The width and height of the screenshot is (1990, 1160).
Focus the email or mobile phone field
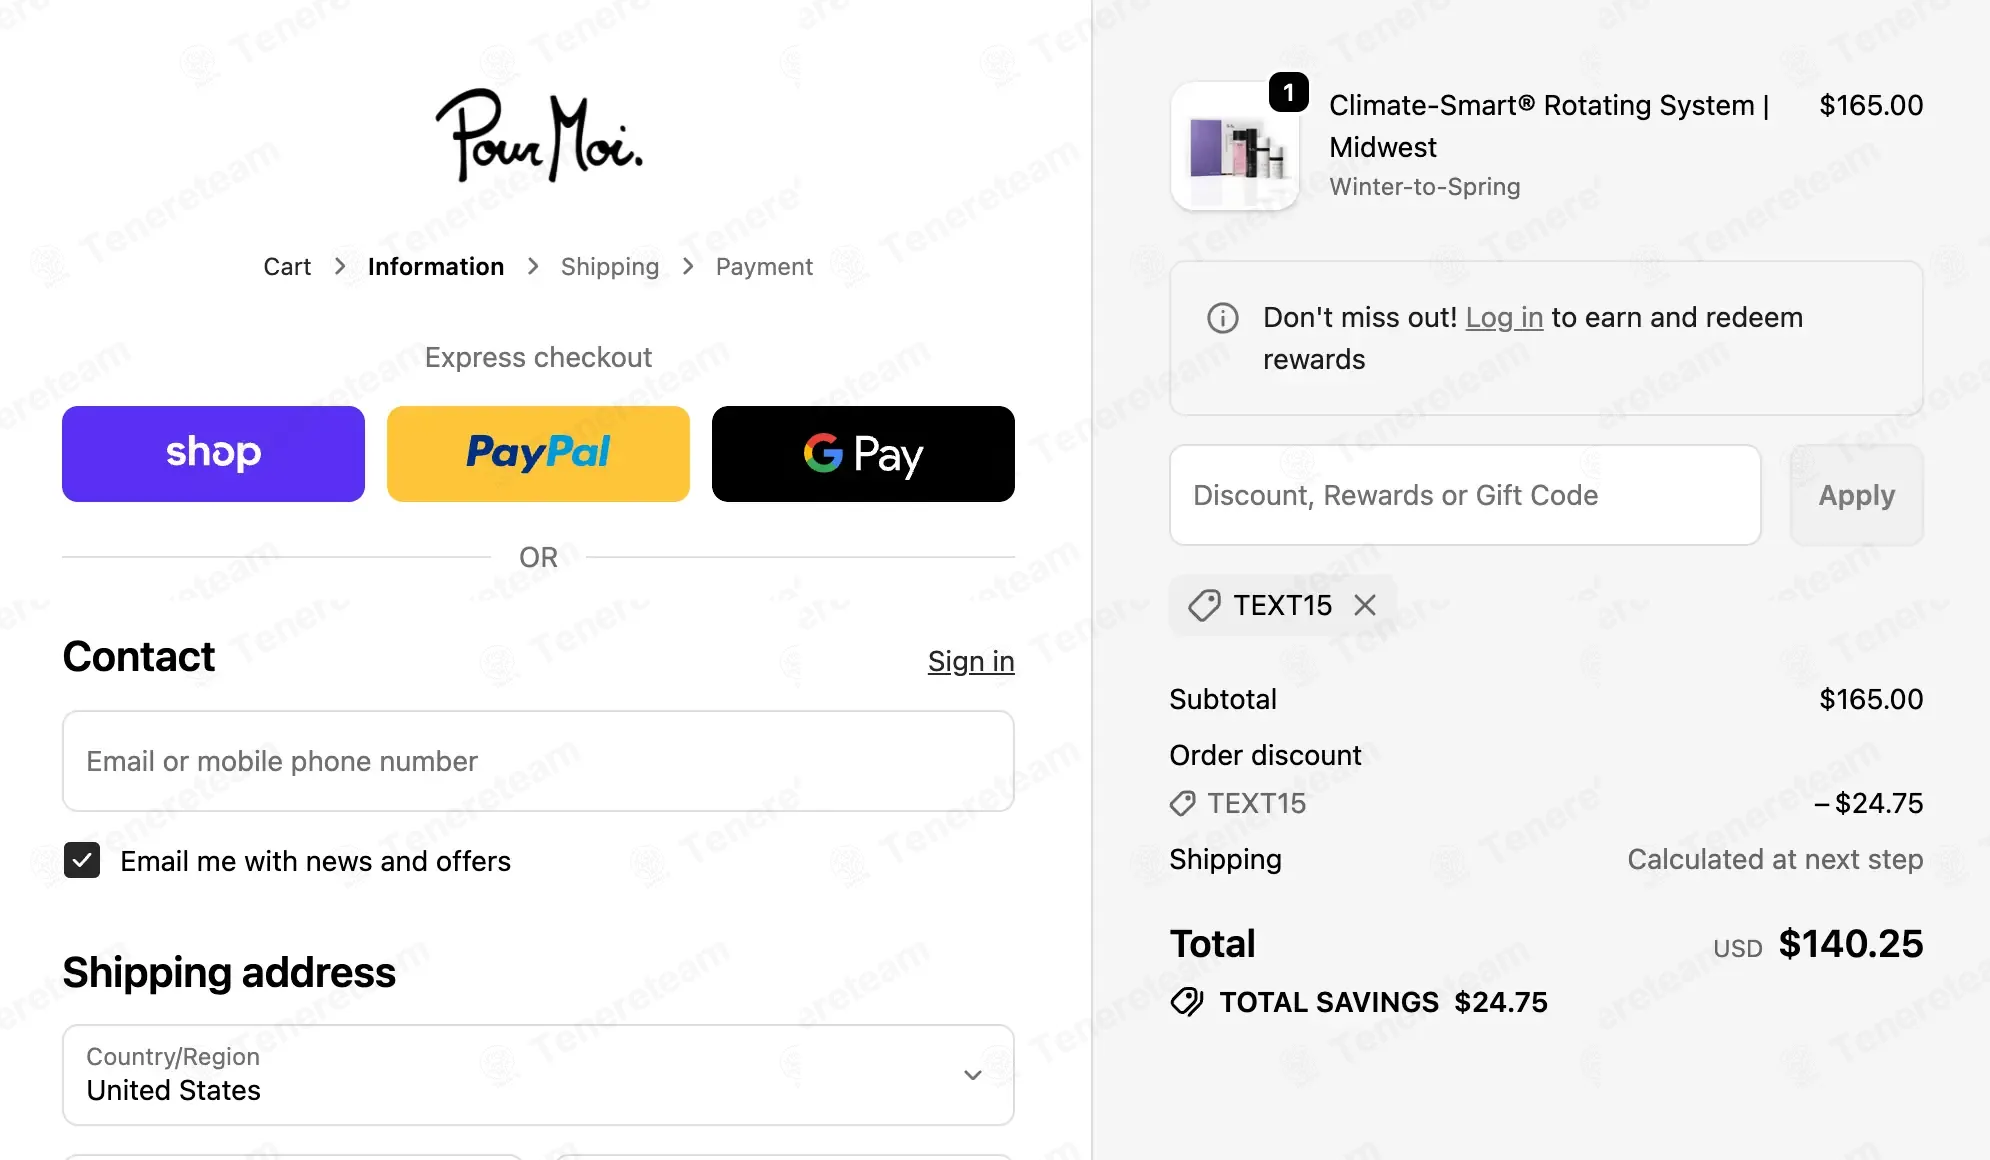pyautogui.click(x=538, y=761)
